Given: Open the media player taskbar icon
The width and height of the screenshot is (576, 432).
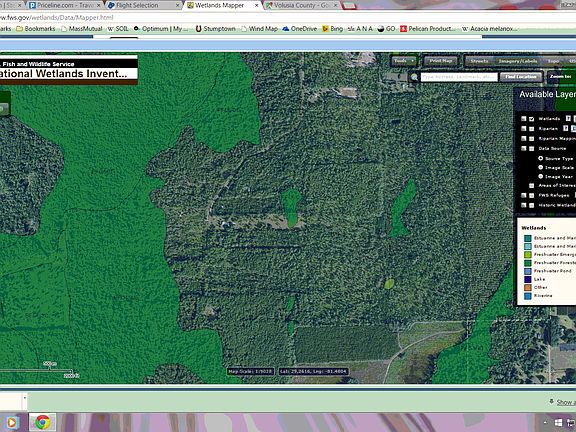Looking at the screenshot, I should point(12,423).
